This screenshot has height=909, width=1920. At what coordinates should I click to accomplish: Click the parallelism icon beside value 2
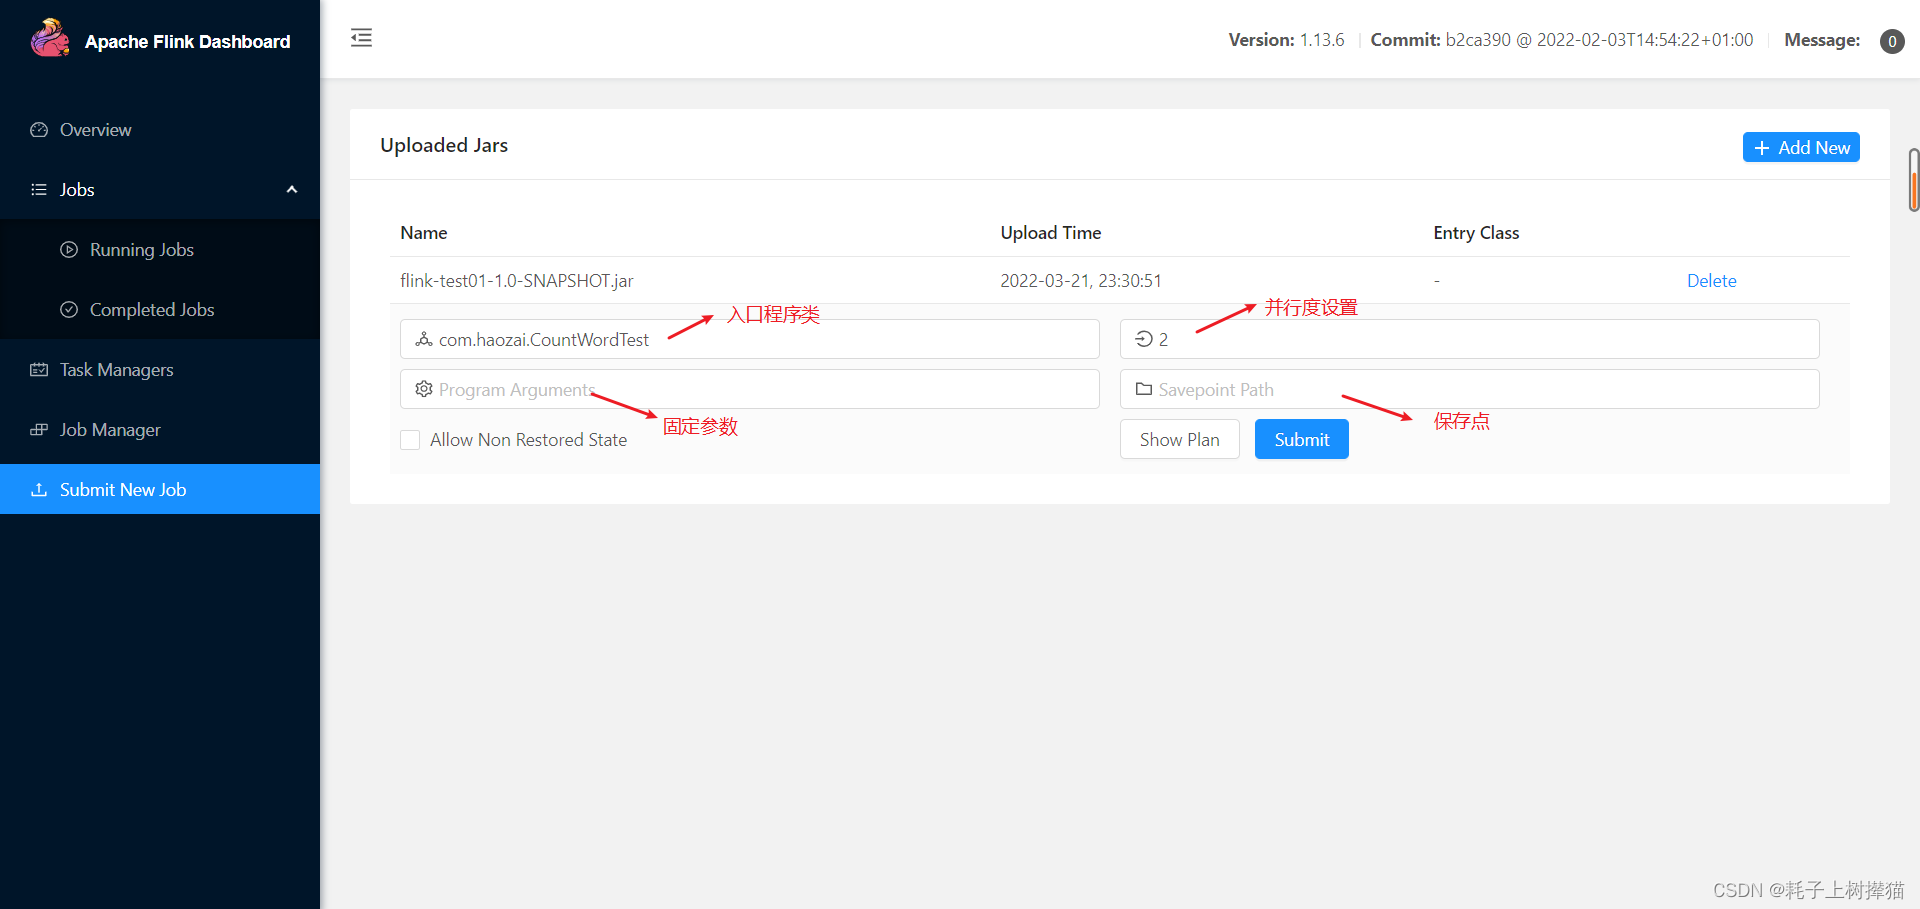click(1144, 339)
